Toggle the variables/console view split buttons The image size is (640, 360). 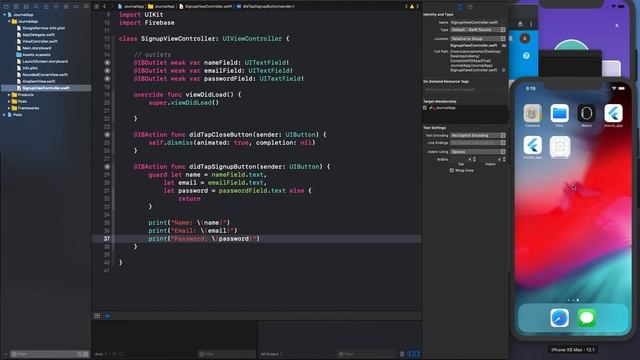pyautogui.click(x=414, y=354)
